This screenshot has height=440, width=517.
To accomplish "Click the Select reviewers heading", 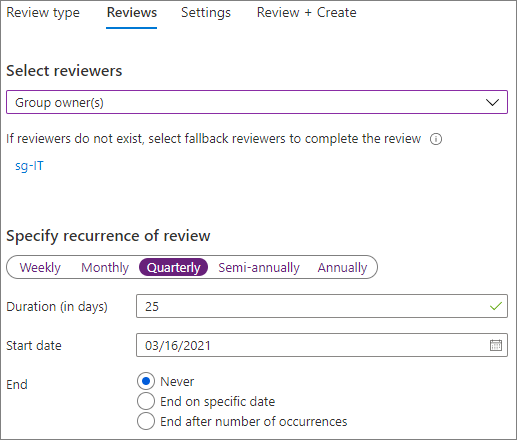I will point(64,71).
